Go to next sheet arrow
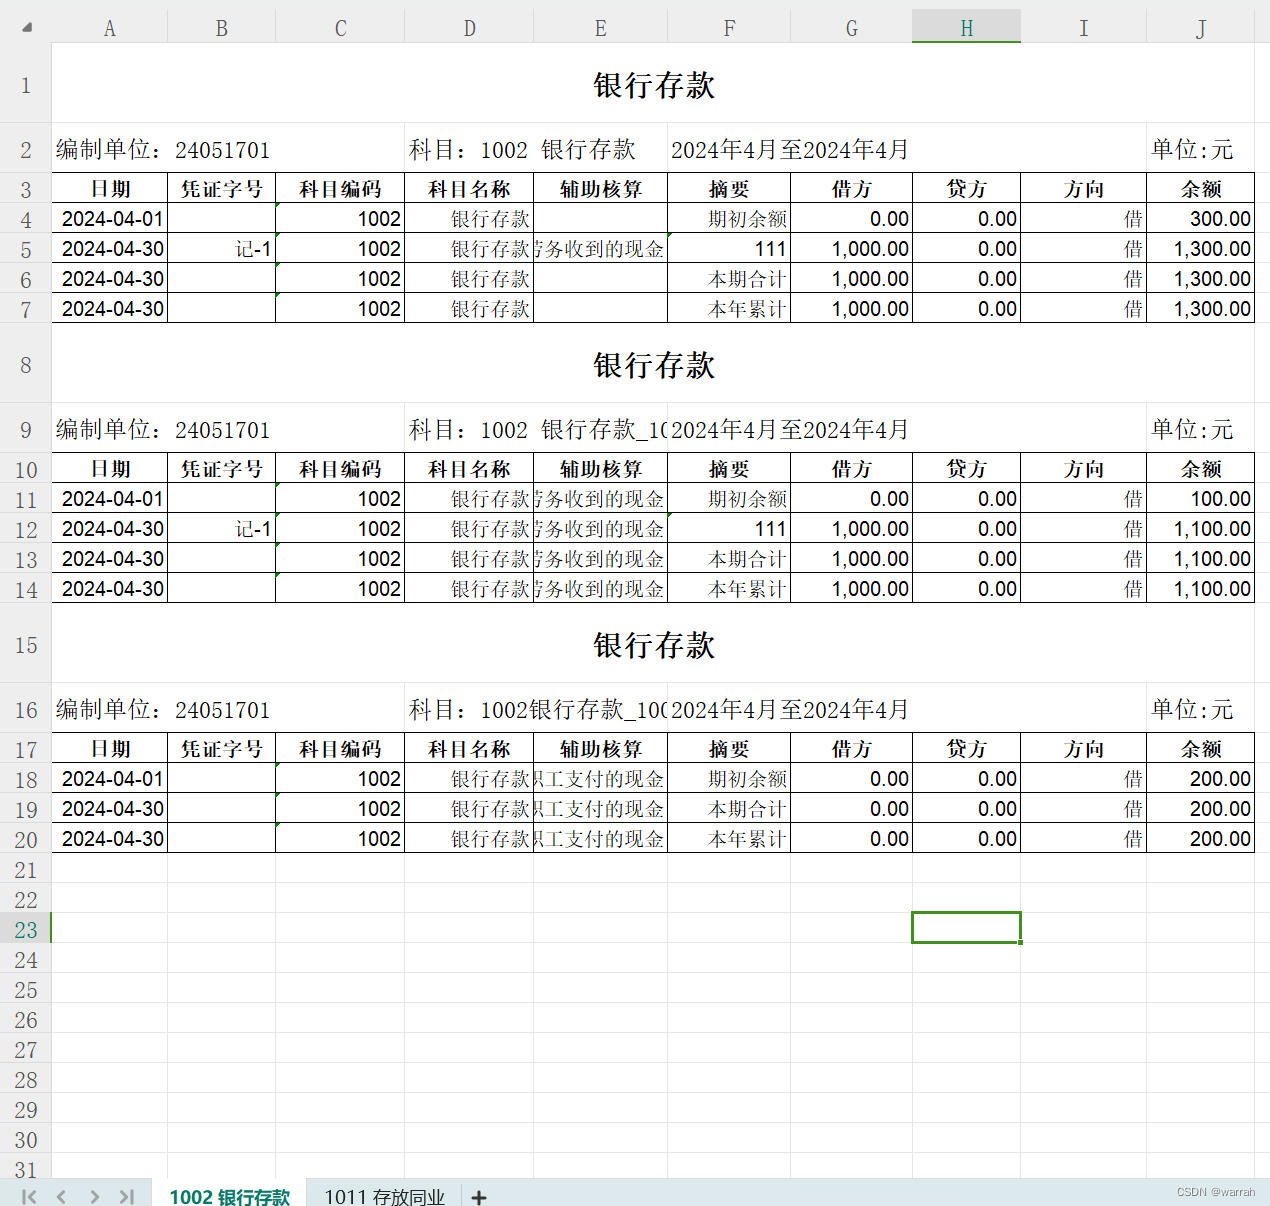1270x1206 pixels. point(94,1196)
